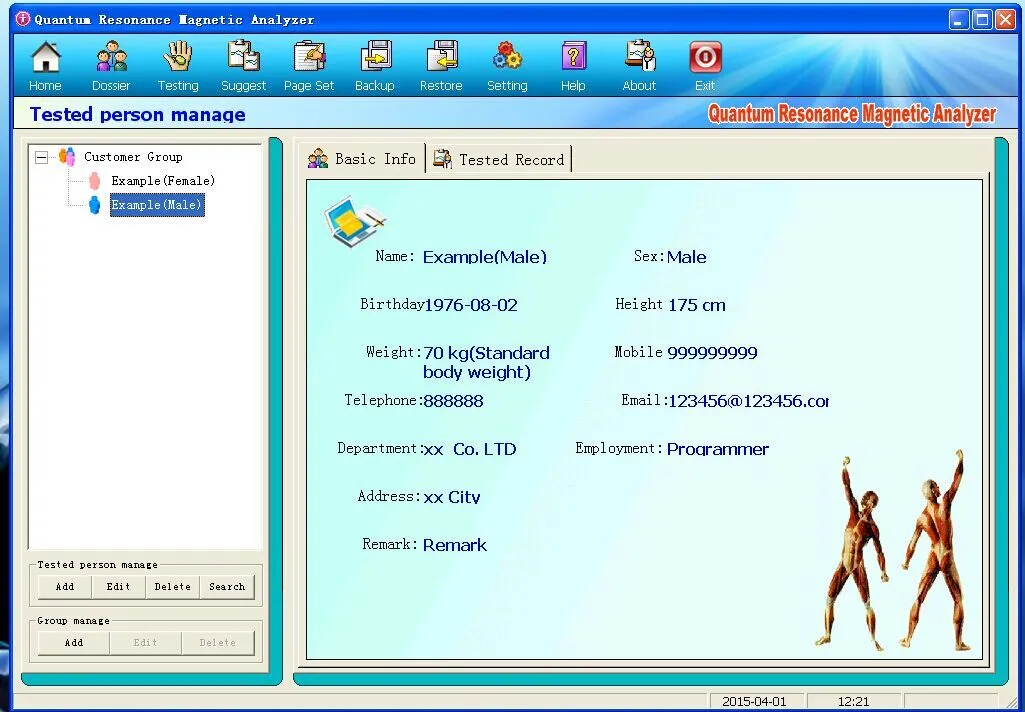Open the Suggest function

pos(243,63)
